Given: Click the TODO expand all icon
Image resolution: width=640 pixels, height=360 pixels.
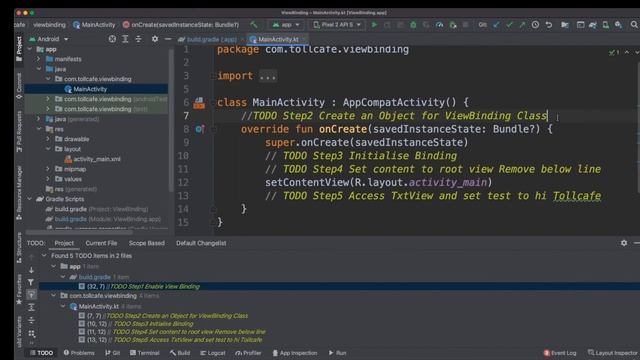Looking at the screenshot, I should [31, 308].
